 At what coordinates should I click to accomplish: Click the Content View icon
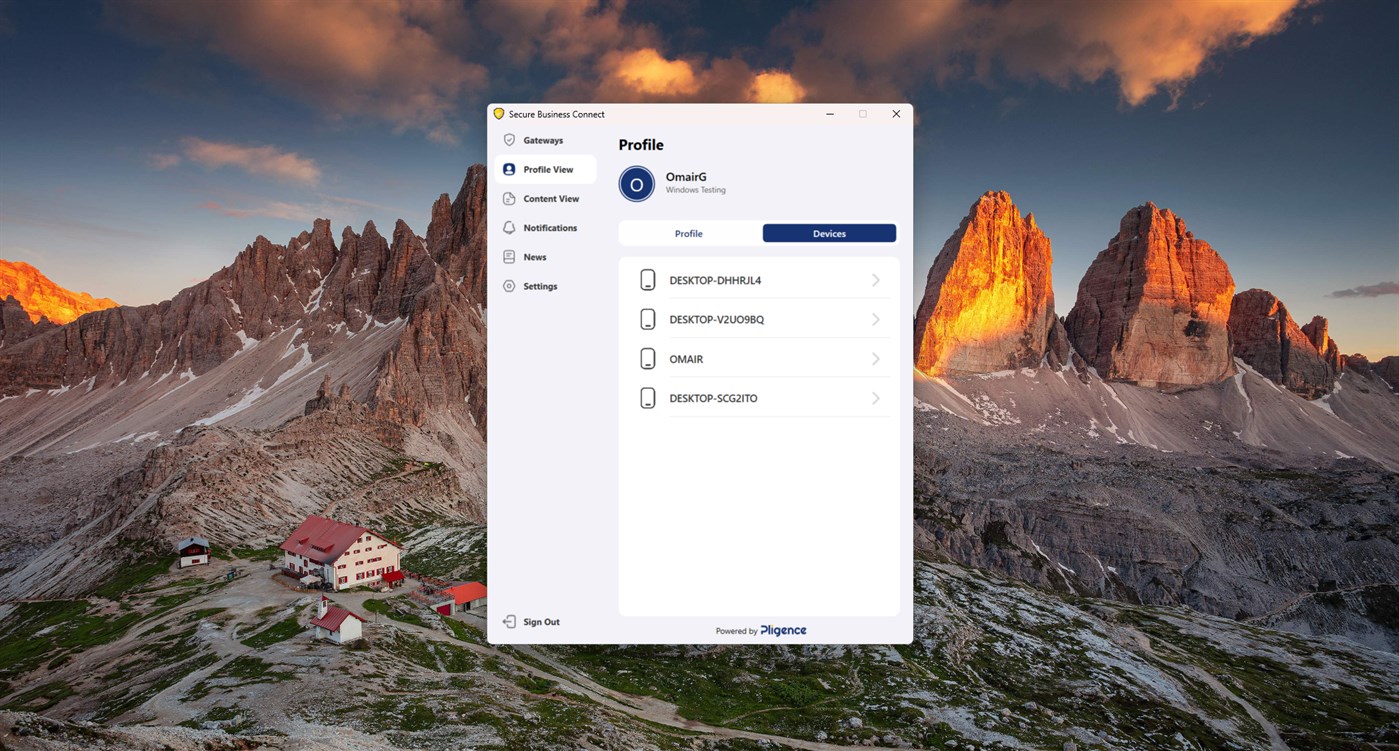click(509, 198)
